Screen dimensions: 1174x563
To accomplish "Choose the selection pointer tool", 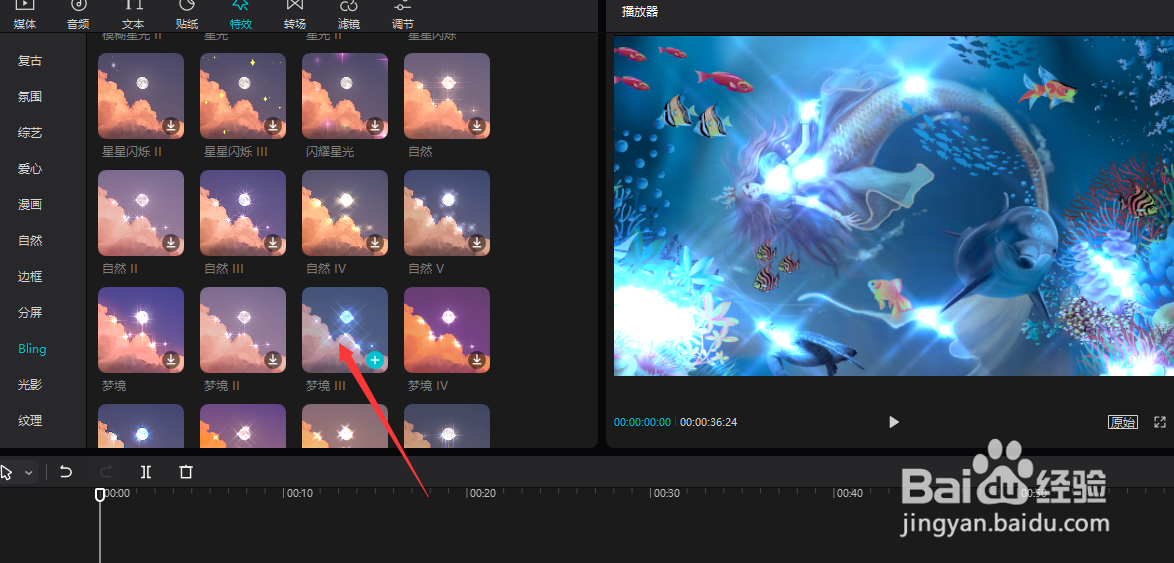I will [x=7, y=472].
